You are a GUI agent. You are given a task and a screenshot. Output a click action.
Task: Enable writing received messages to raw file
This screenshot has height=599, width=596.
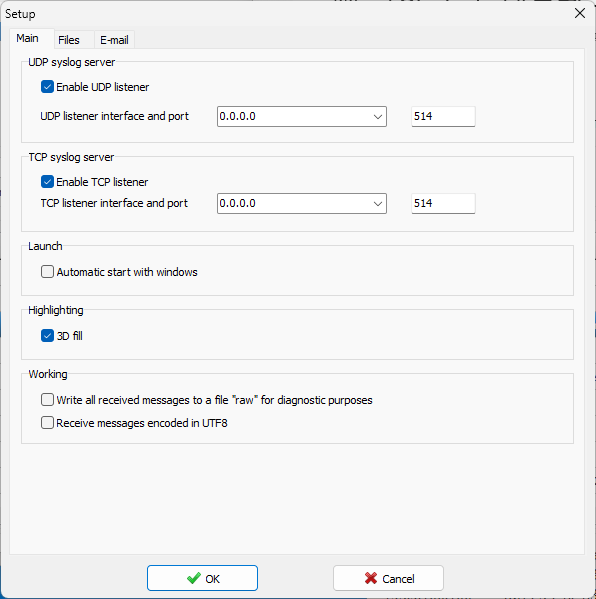pyautogui.click(x=47, y=400)
